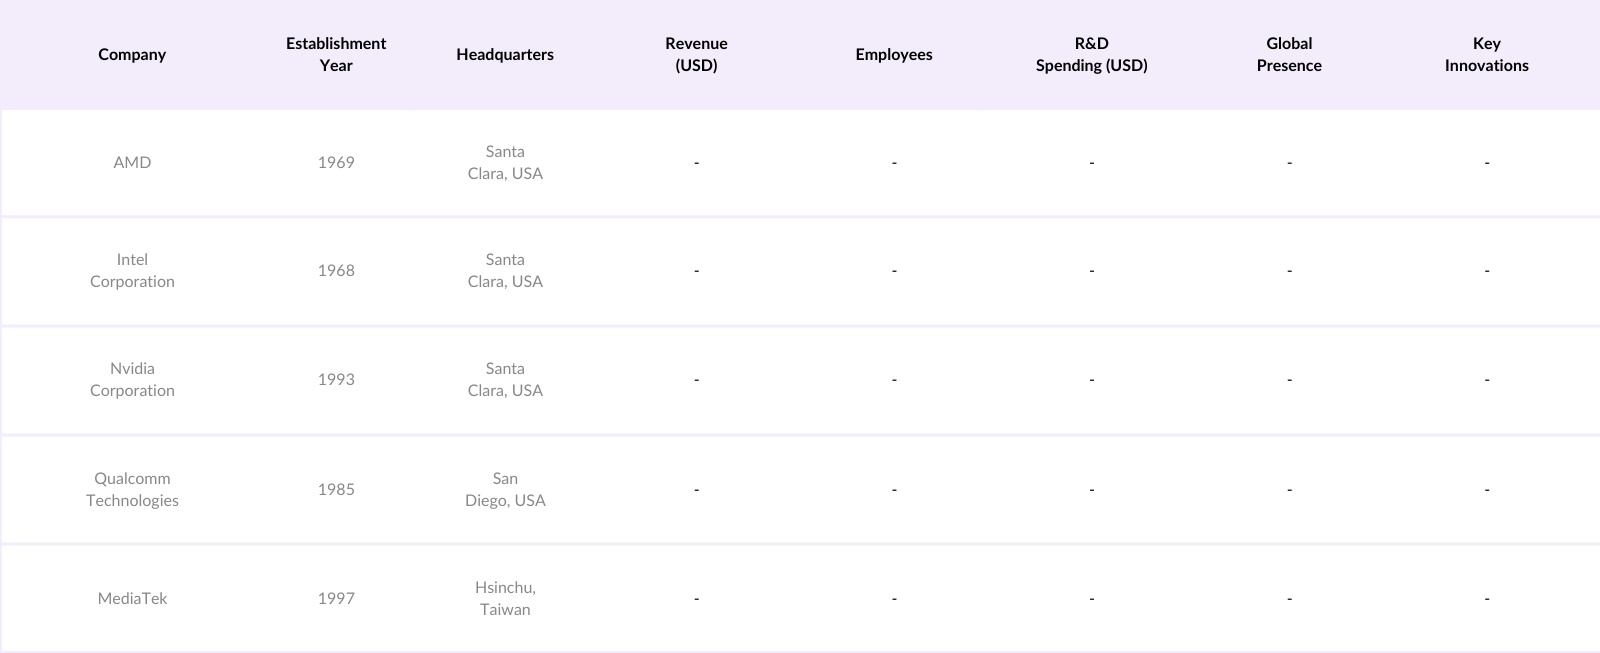Select the Employees column header
This screenshot has width=1600, height=653.
[894, 54]
